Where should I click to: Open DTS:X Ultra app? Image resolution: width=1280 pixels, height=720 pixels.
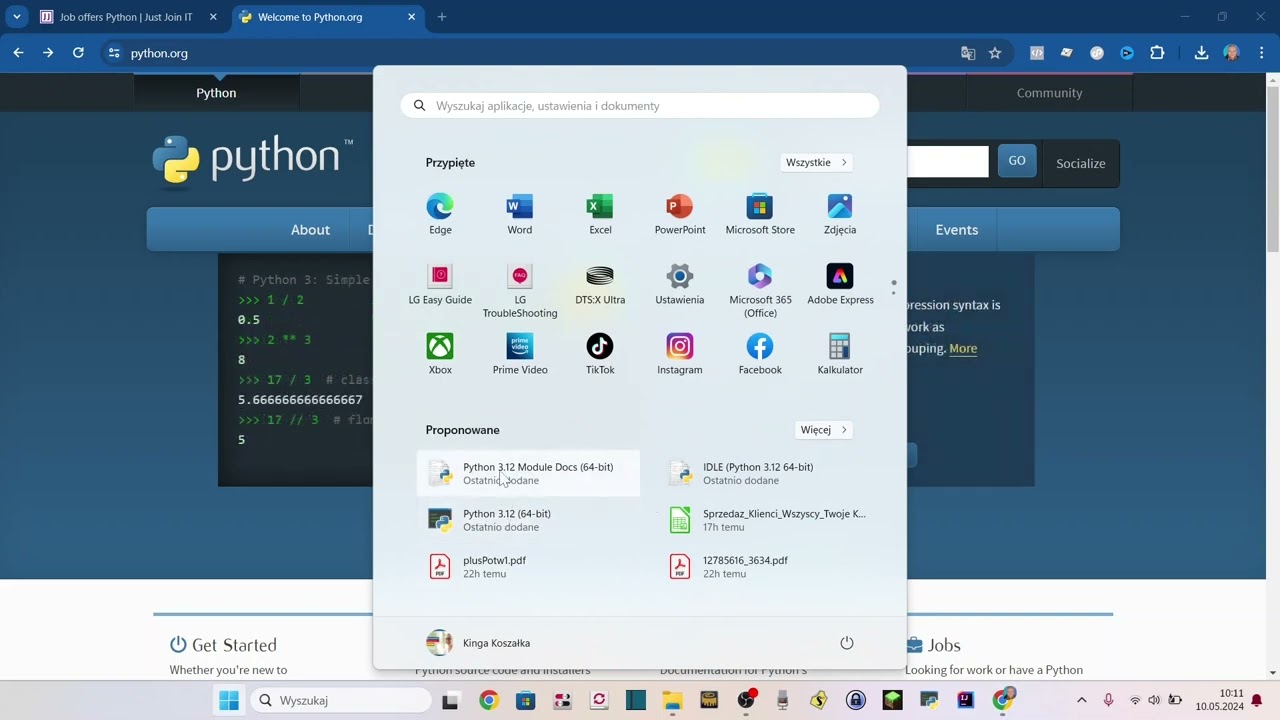[600, 284]
